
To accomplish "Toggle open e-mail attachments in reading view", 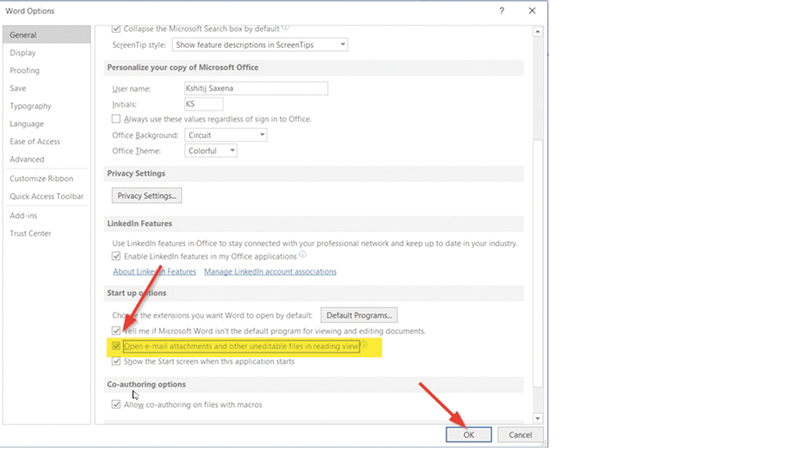I will coord(117,346).
